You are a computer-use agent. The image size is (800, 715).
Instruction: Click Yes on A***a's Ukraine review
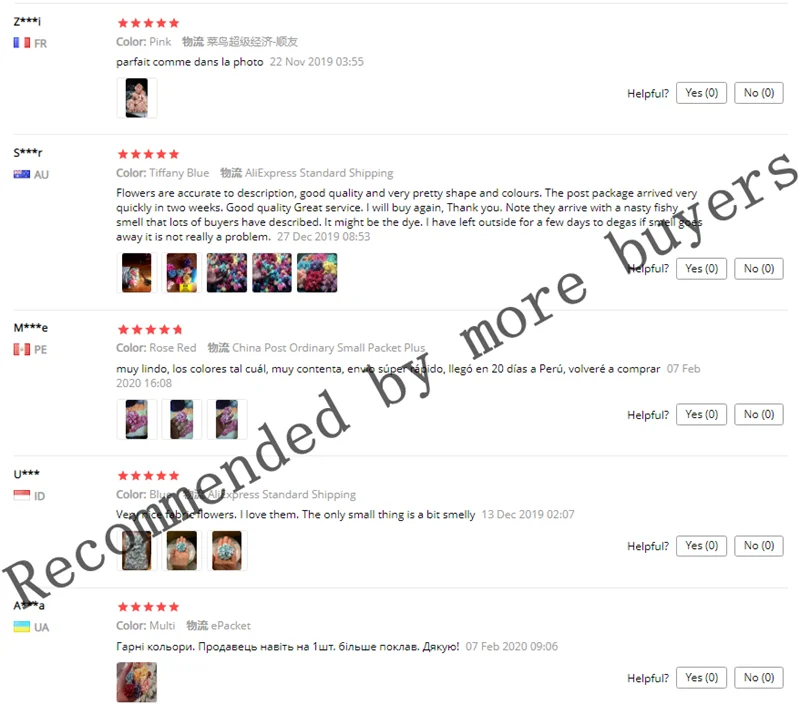click(x=701, y=678)
